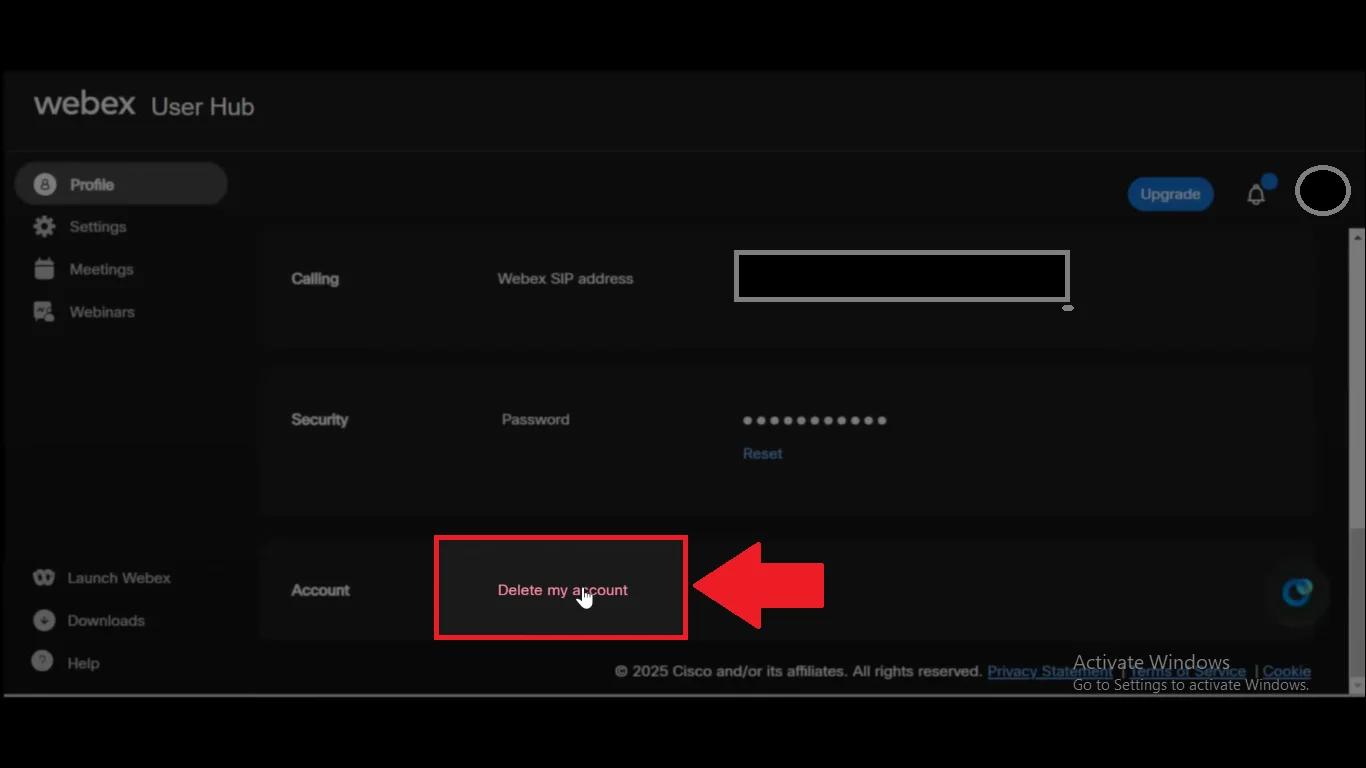Click the Webex SIP address label
The height and width of the screenshot is (768, 1366).
coord(565,279)
